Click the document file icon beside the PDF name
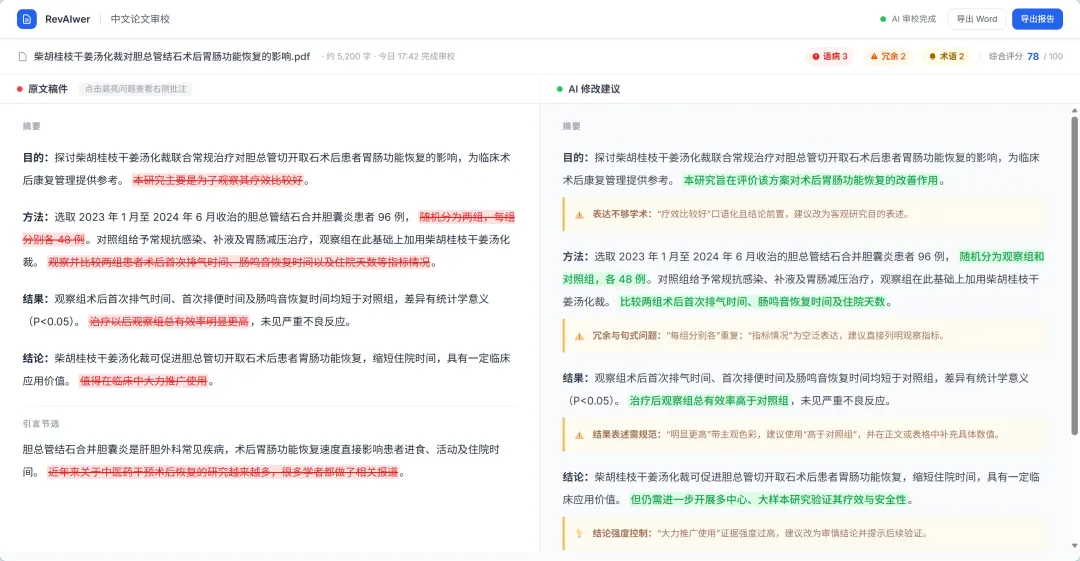Viewport: 1080px width, 561px height. (x=23, y=57)
